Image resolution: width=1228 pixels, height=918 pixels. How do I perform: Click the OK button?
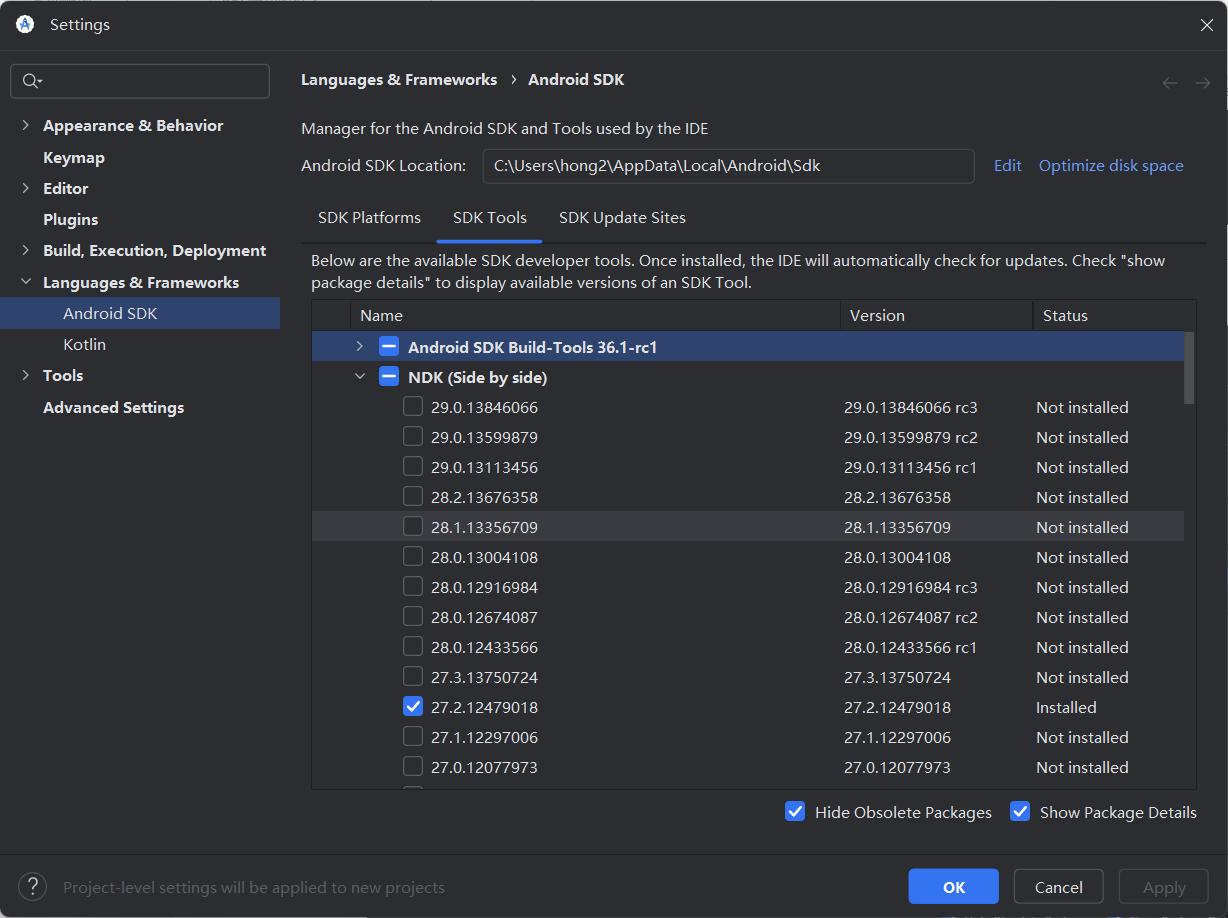pos(954,887)
